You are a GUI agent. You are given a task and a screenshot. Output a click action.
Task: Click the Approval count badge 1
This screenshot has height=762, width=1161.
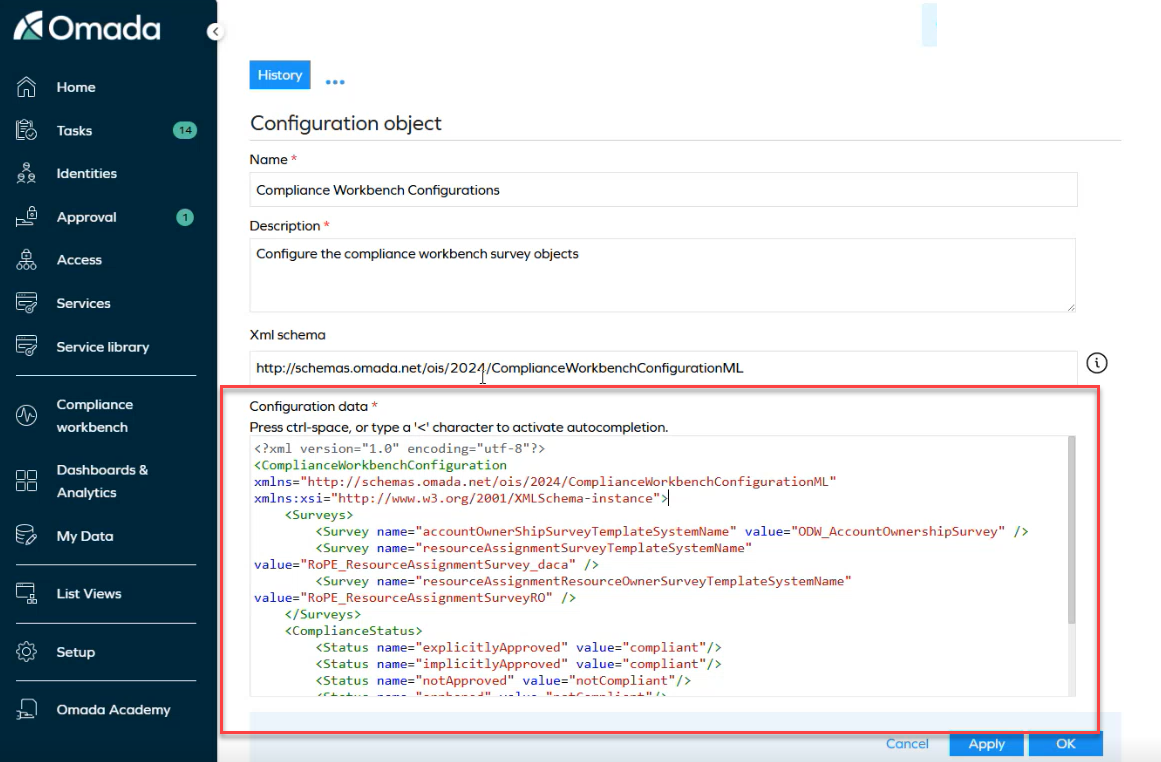point(185,217)
